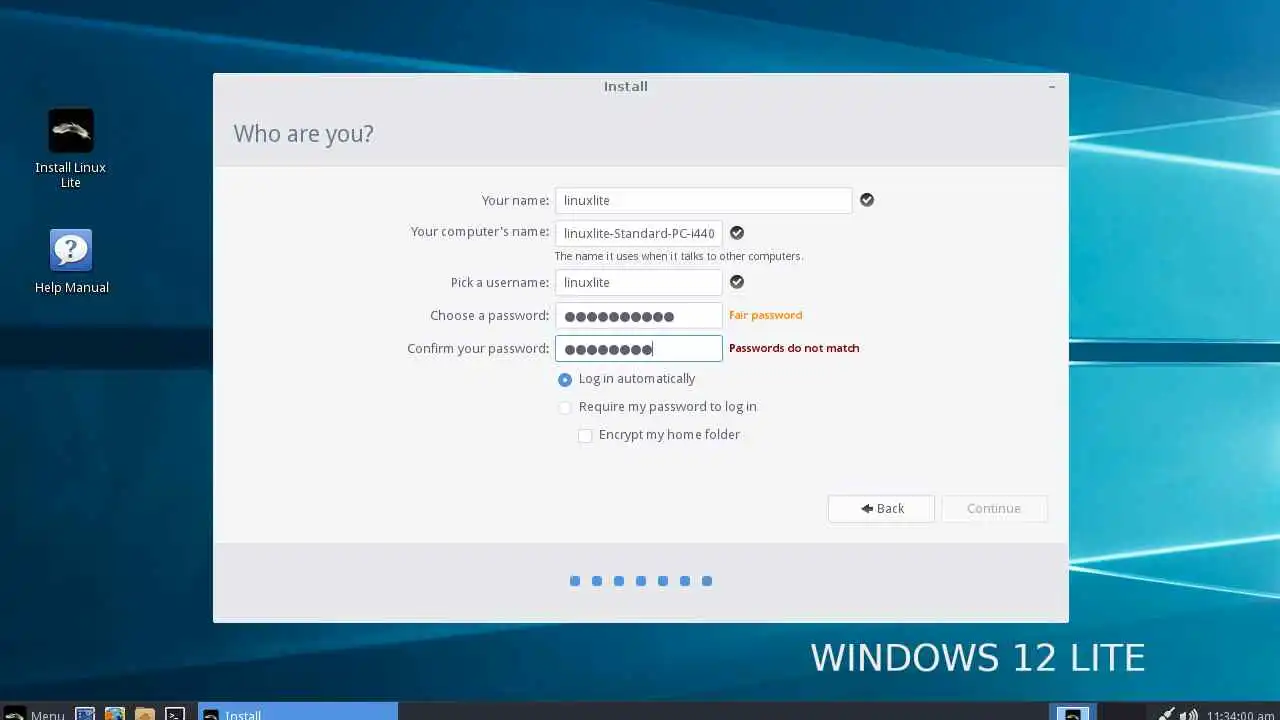This screenshot has height=720, width=1280.
Task: Click the Install window title
Action: click(x=625, y=86)
